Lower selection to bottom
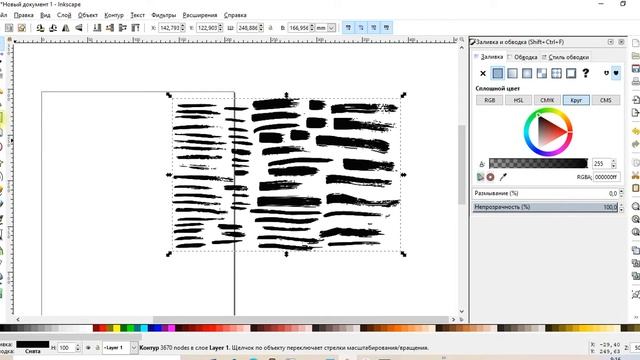 tap(97, 28)
